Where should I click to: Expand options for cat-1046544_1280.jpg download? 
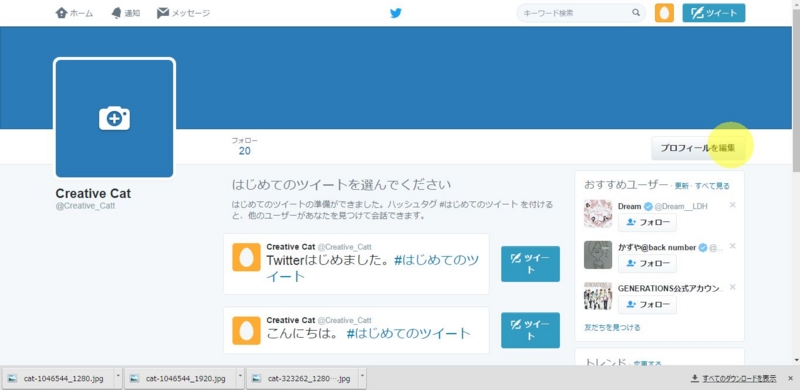(x=118, y=378)
